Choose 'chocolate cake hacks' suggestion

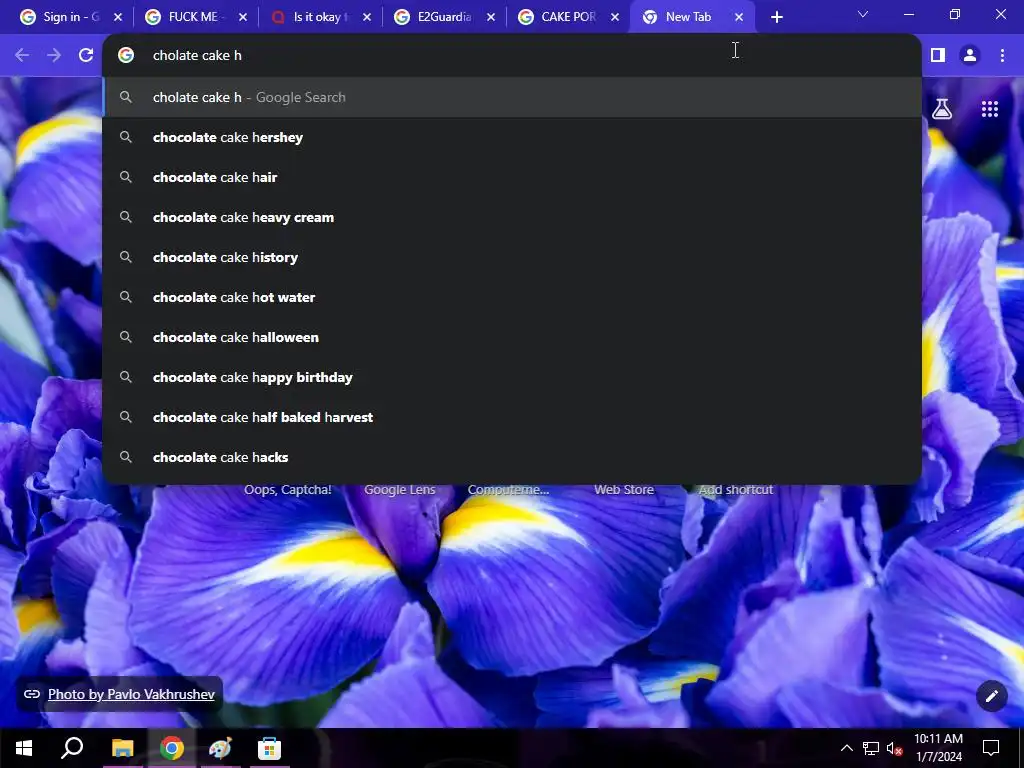tap(512, 457)
